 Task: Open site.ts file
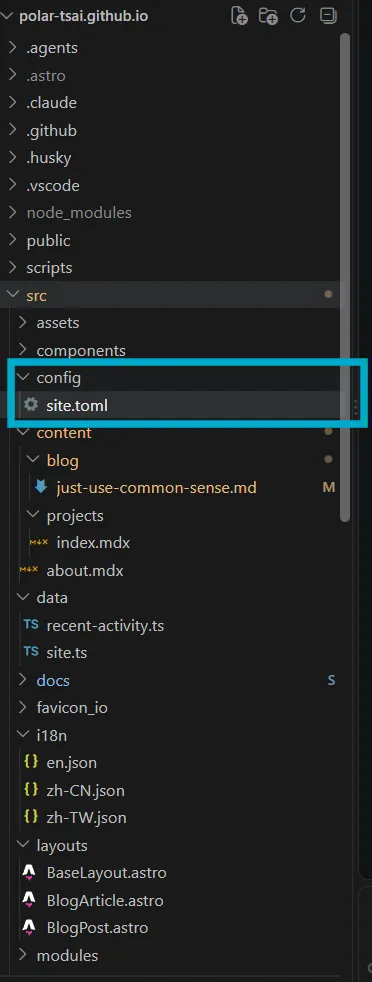[66, 653]
